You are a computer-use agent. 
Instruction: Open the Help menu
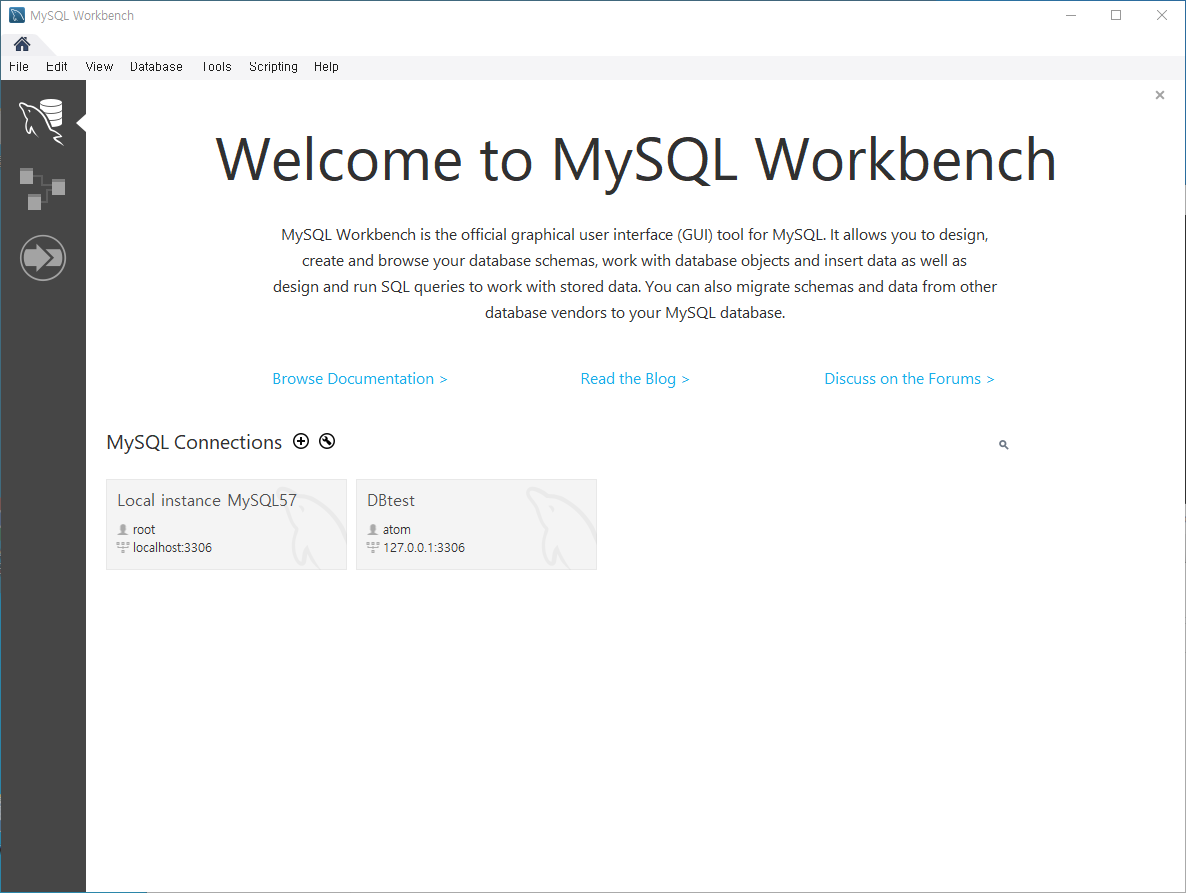click(326, 67)
